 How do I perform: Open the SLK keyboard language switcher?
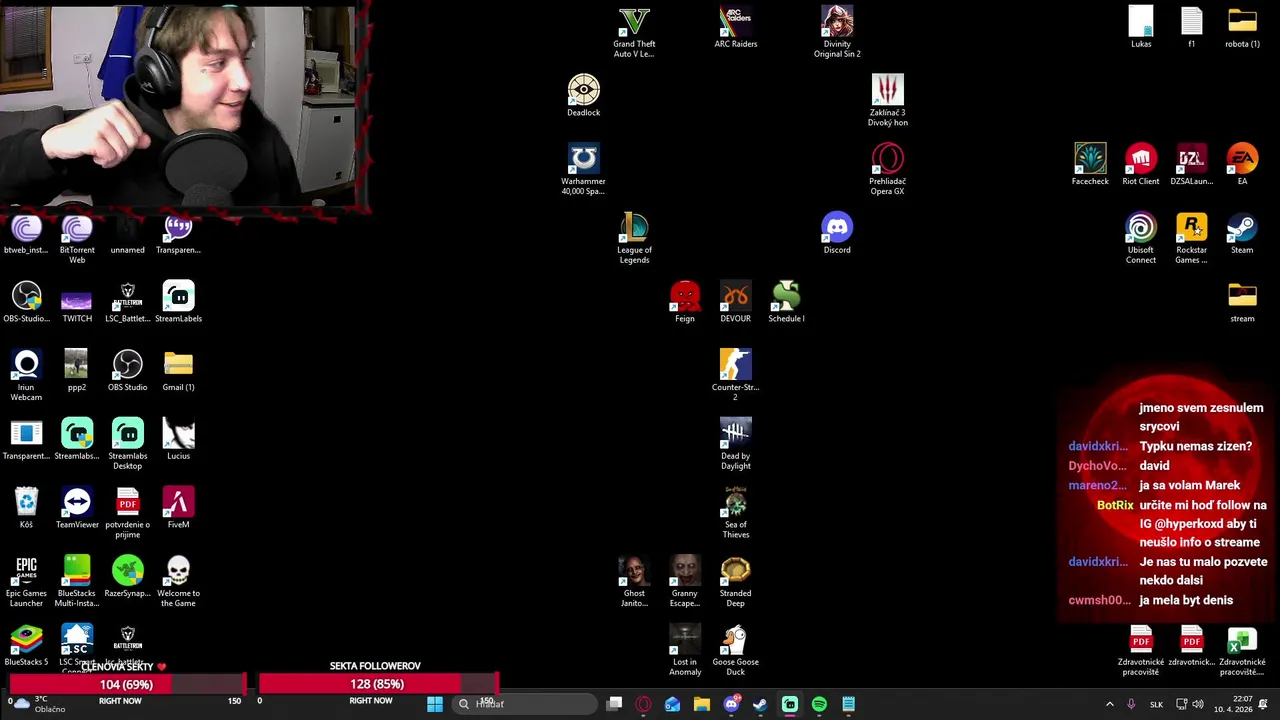[x=1156, y=704]
